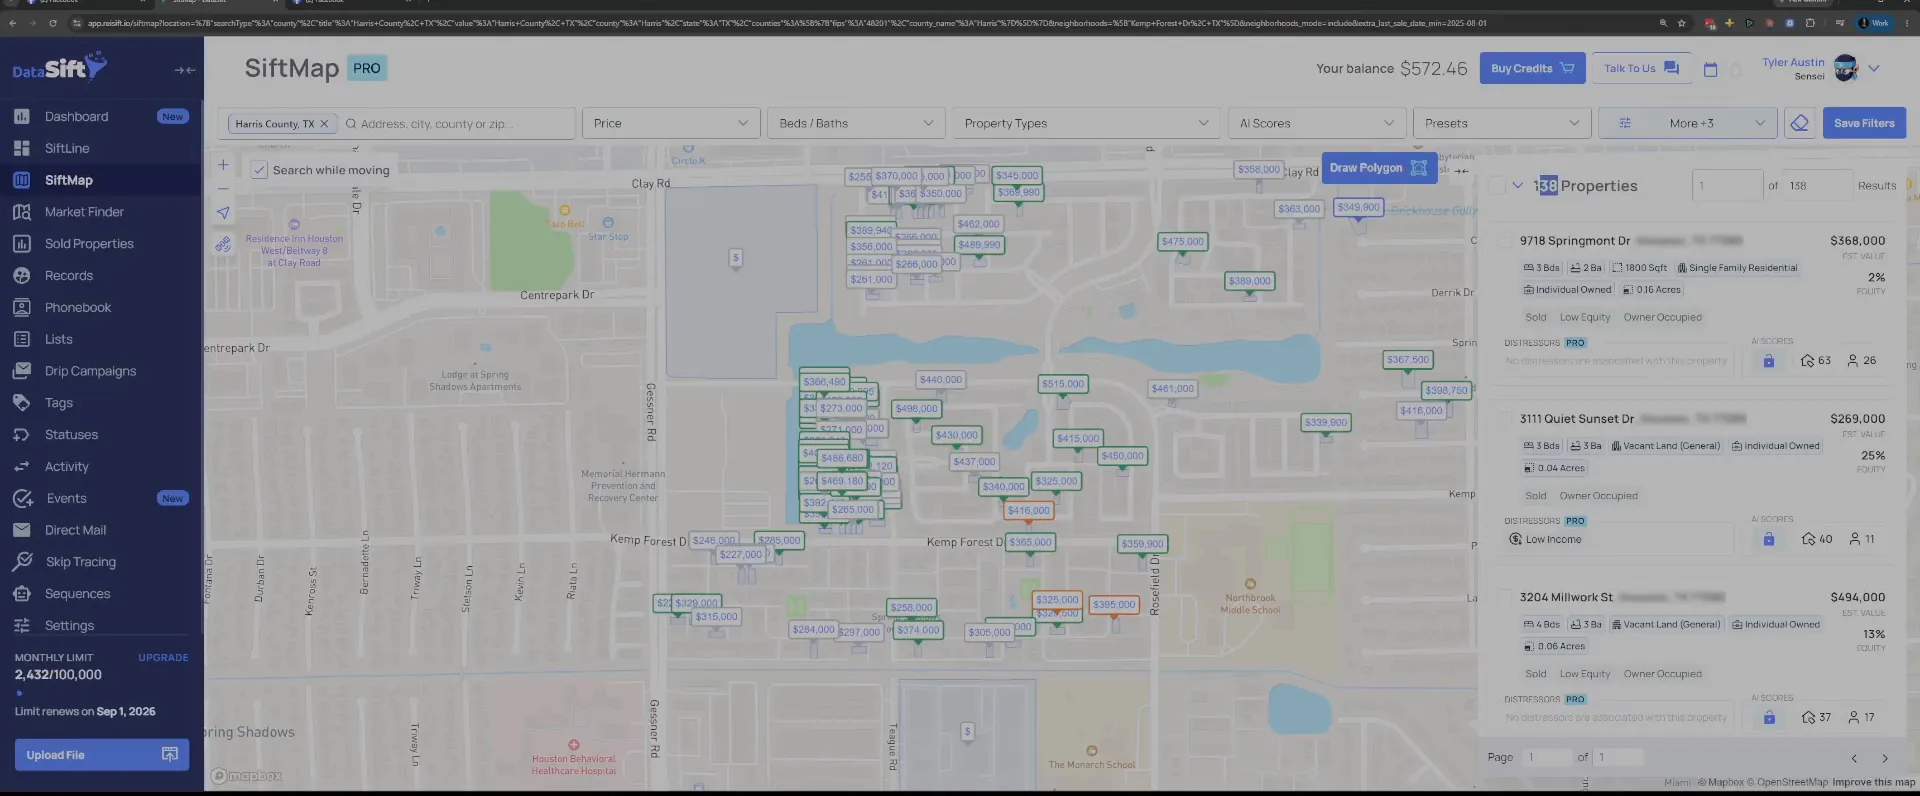Expand the AI Scores dropdown
This screenshot has height=796, width=1920.
point(1316,123)
